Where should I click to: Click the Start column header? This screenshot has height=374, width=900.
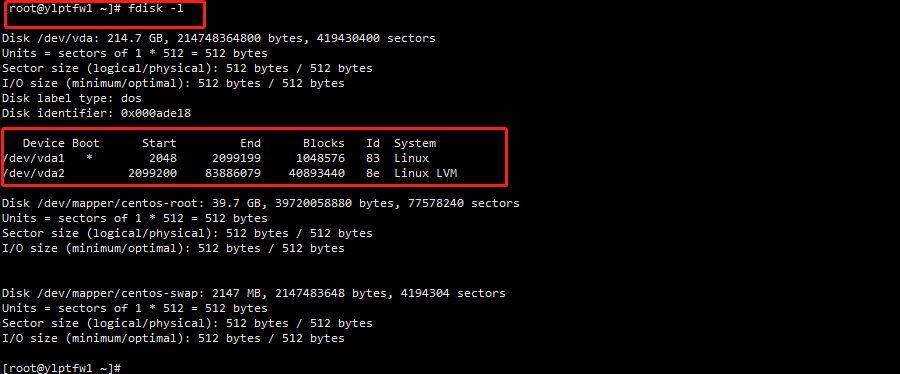pyautogui.click(x=160, y=143)
